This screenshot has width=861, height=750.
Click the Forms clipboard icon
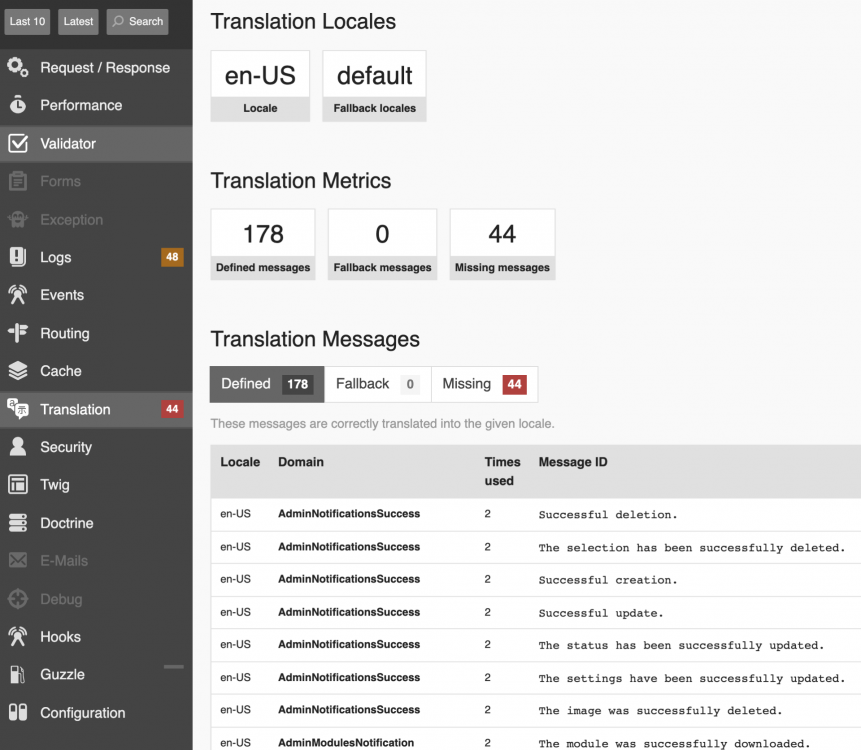pos(18,181)
